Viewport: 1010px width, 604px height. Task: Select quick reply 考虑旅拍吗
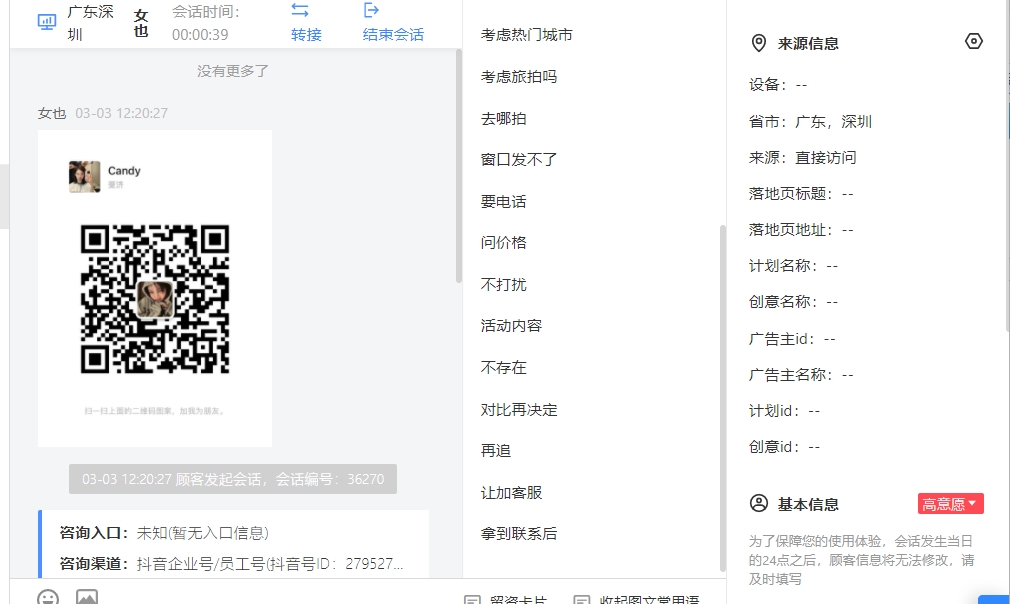pyautogui.click(x=519, y=77)
